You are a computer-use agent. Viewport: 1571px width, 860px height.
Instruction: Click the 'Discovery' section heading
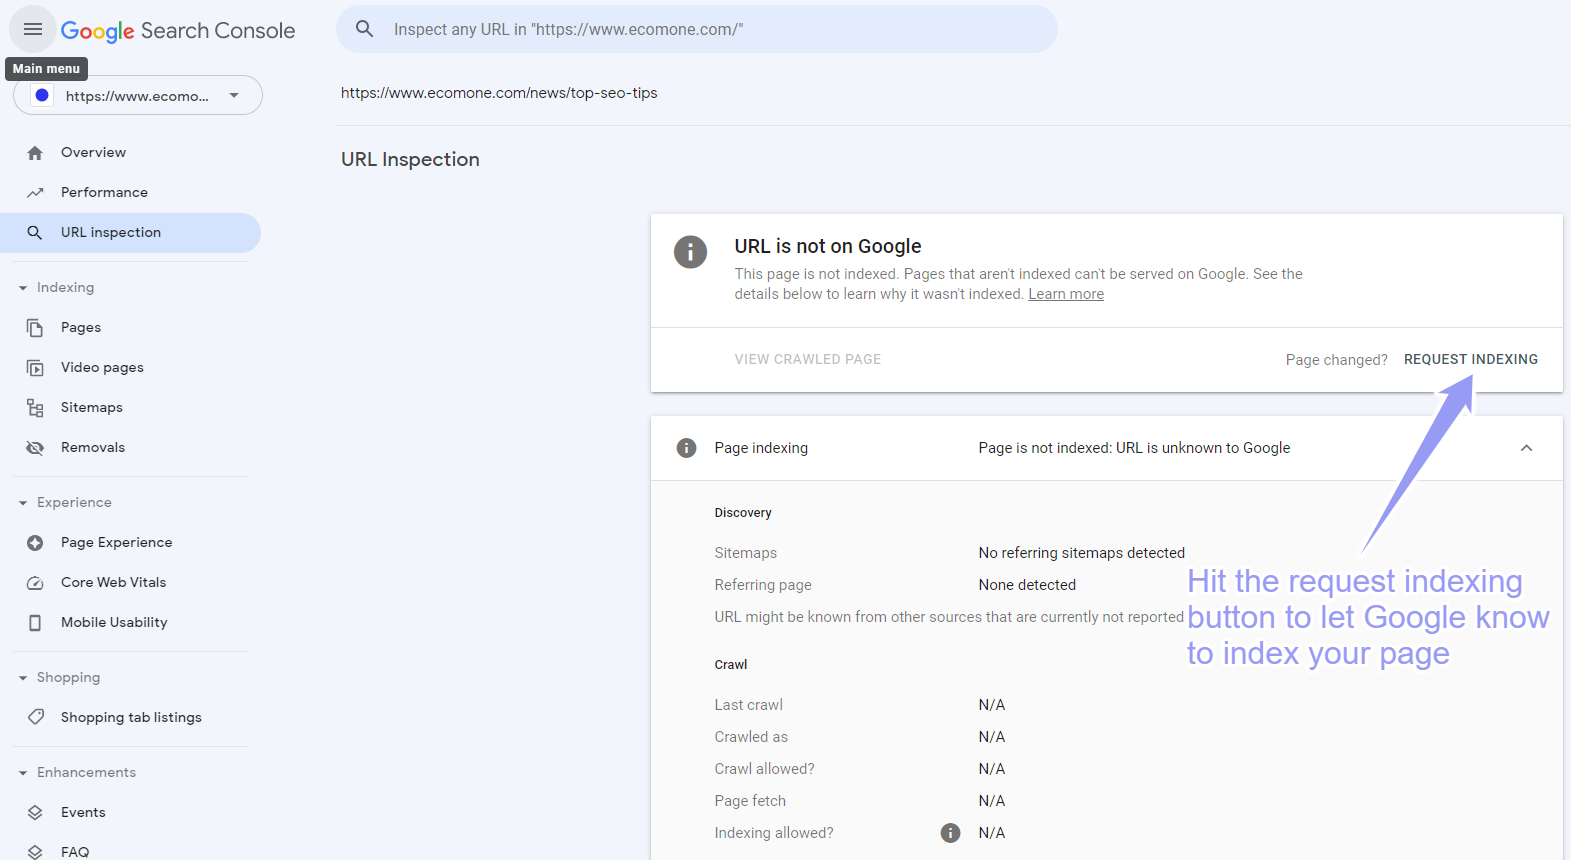743,513
